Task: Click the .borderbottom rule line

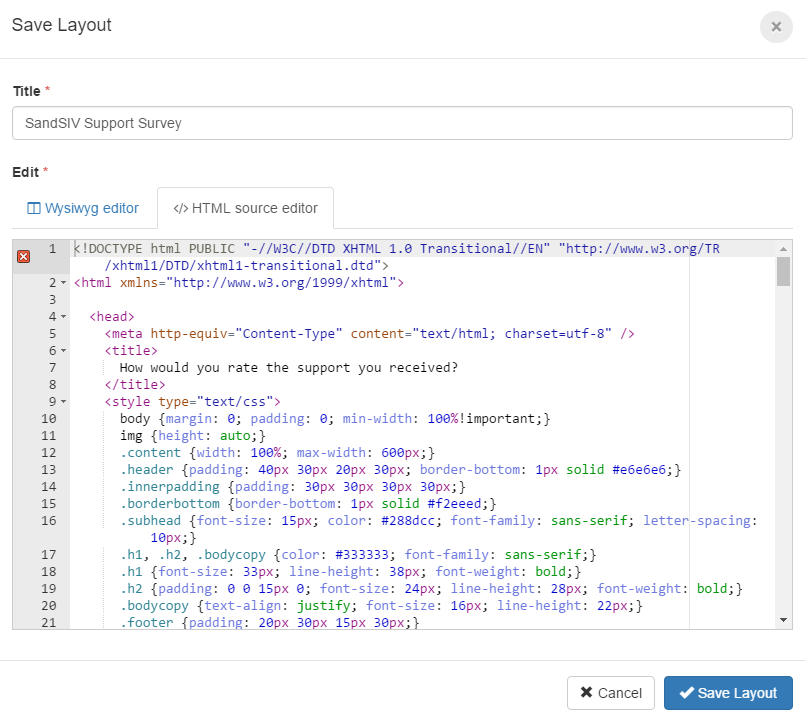Action: 308,503
